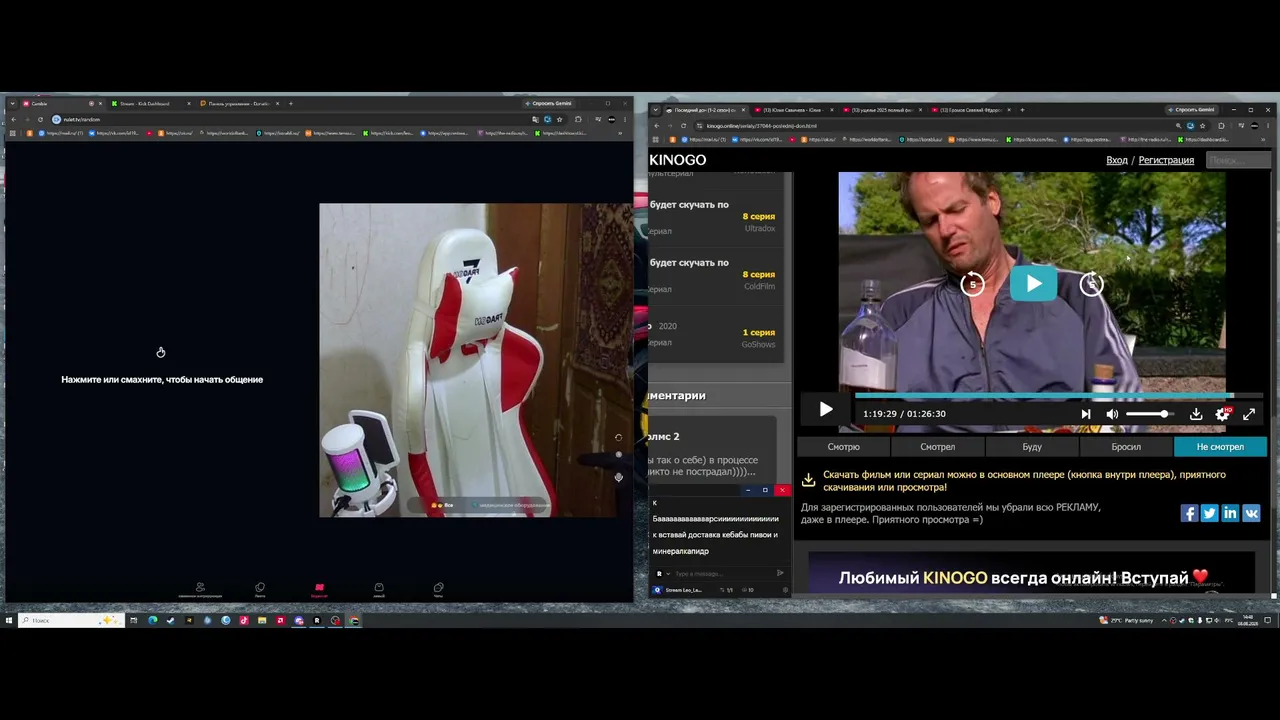This screenshot has width=1280, height=720.
Task: Skip to next episode in player
Action: coord(1086,413)
